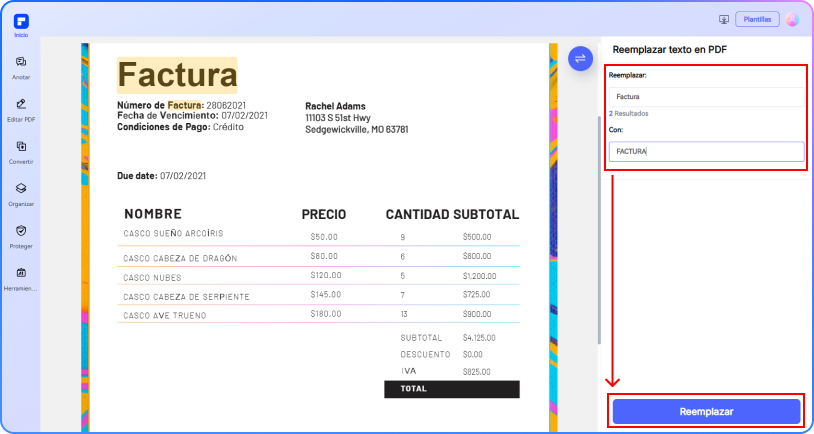The height and width of the screenshot is (434, 814).
Task: Open the user profile avatar
Action: 792,19
